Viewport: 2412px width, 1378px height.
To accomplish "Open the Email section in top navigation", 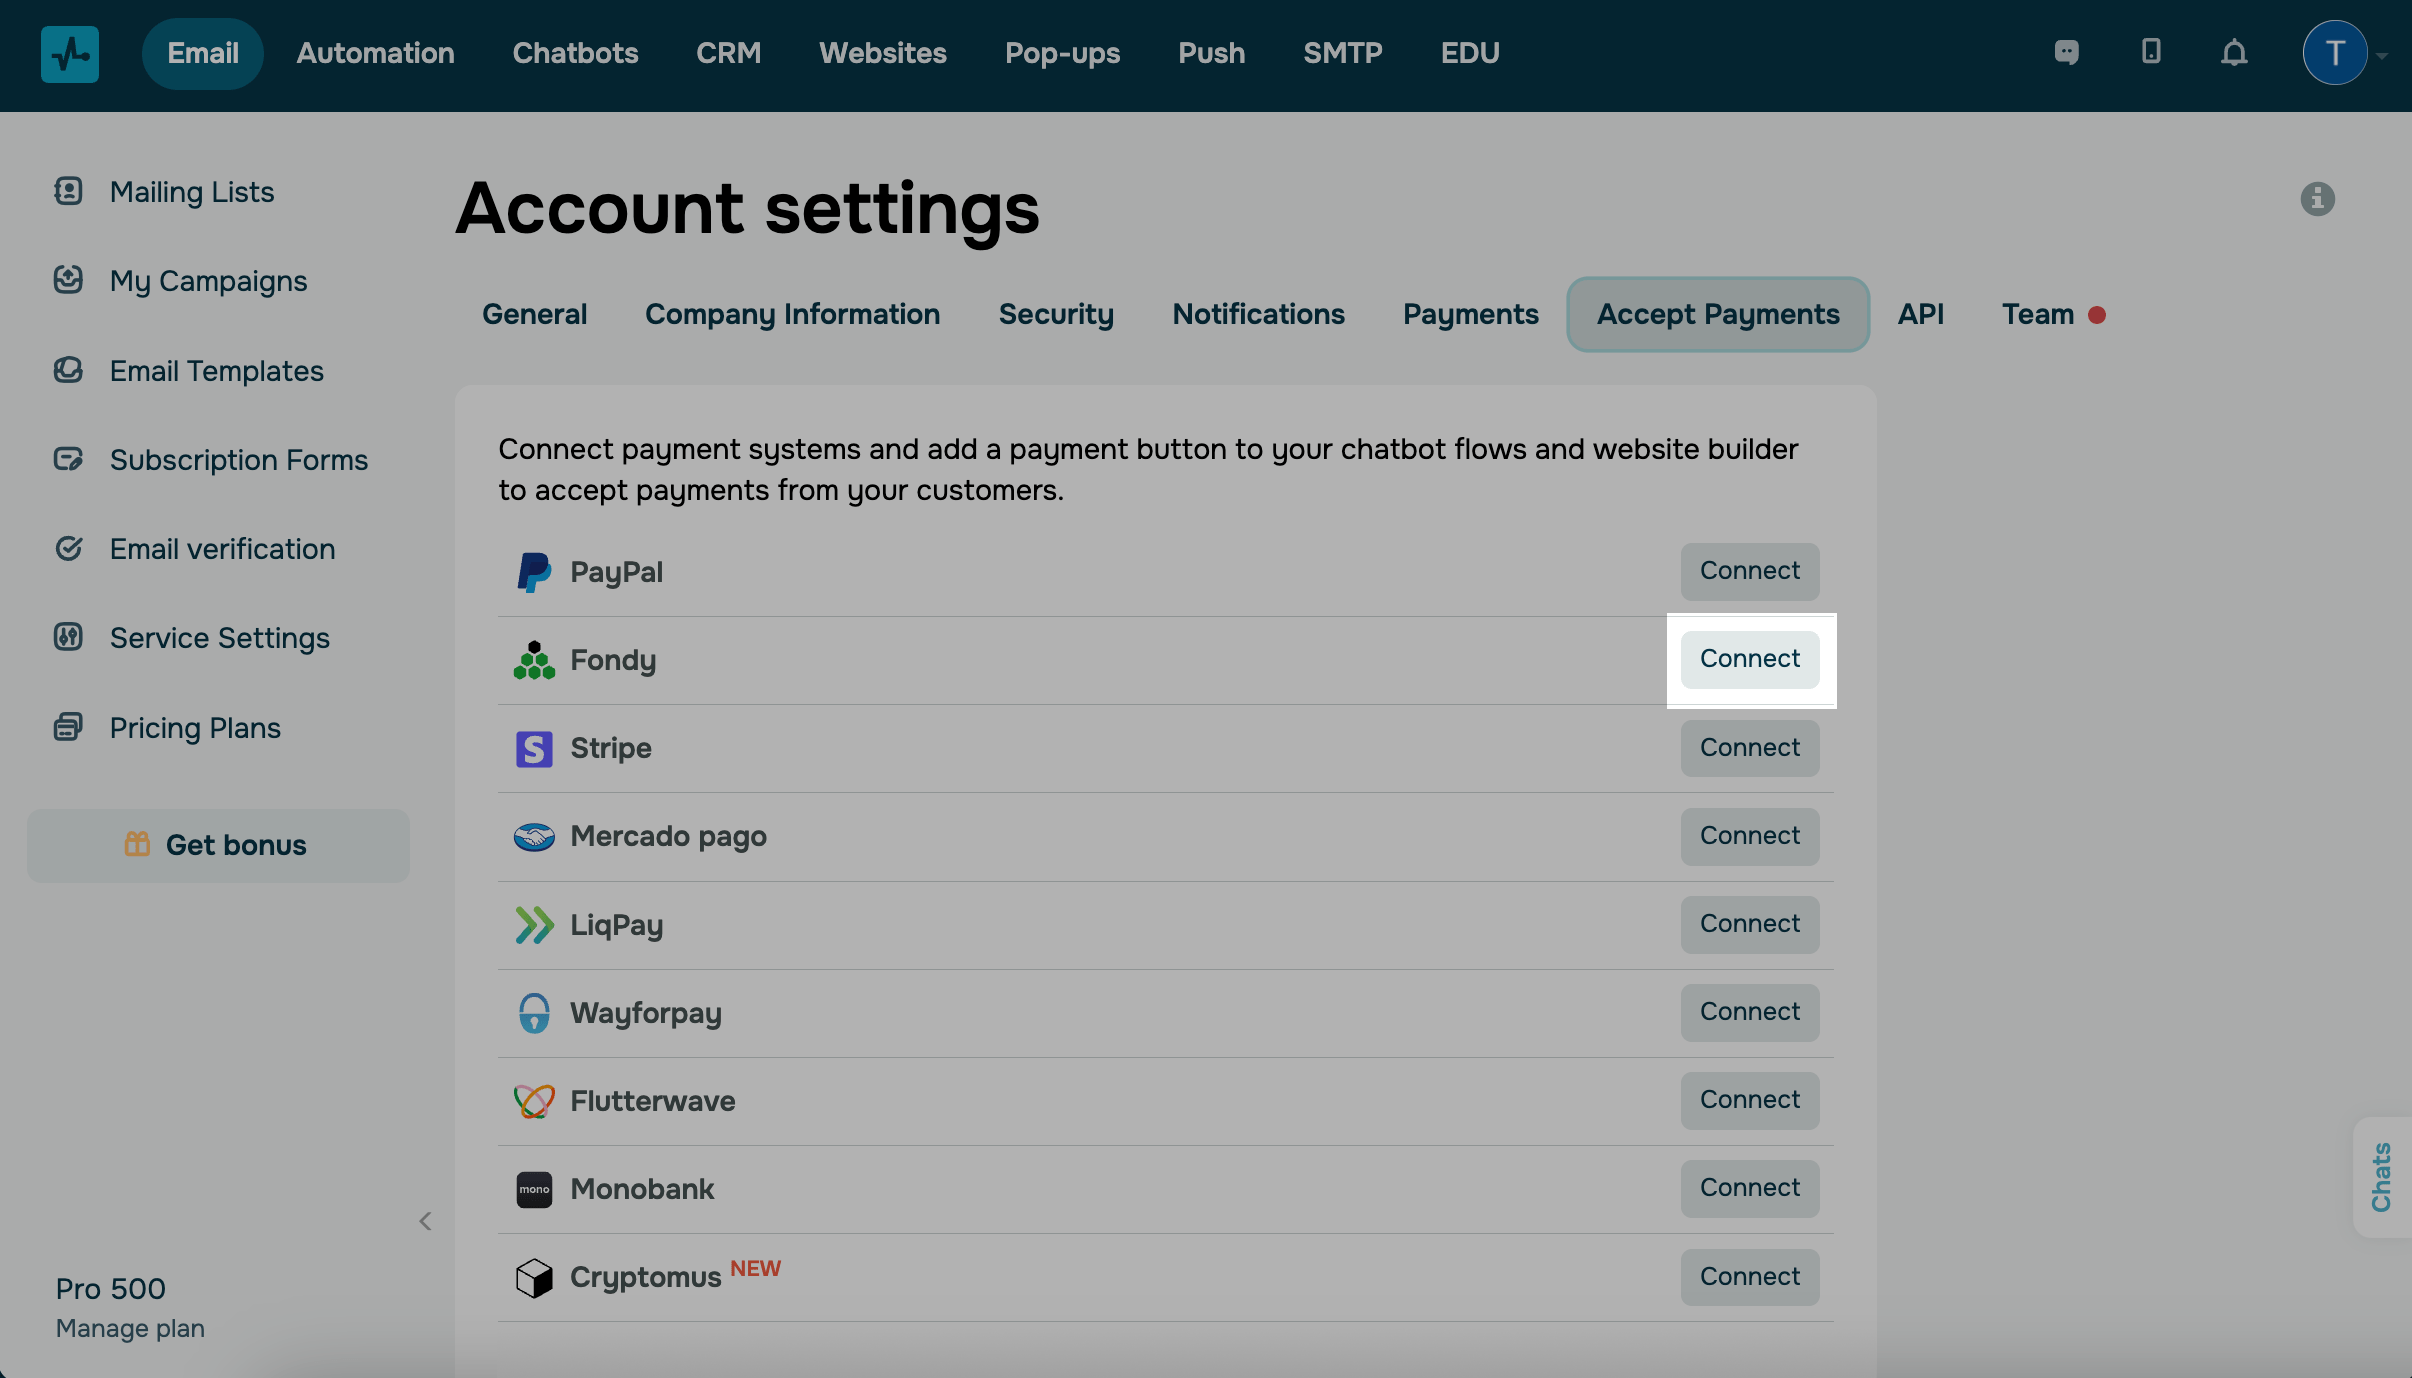I will [203, 53].
